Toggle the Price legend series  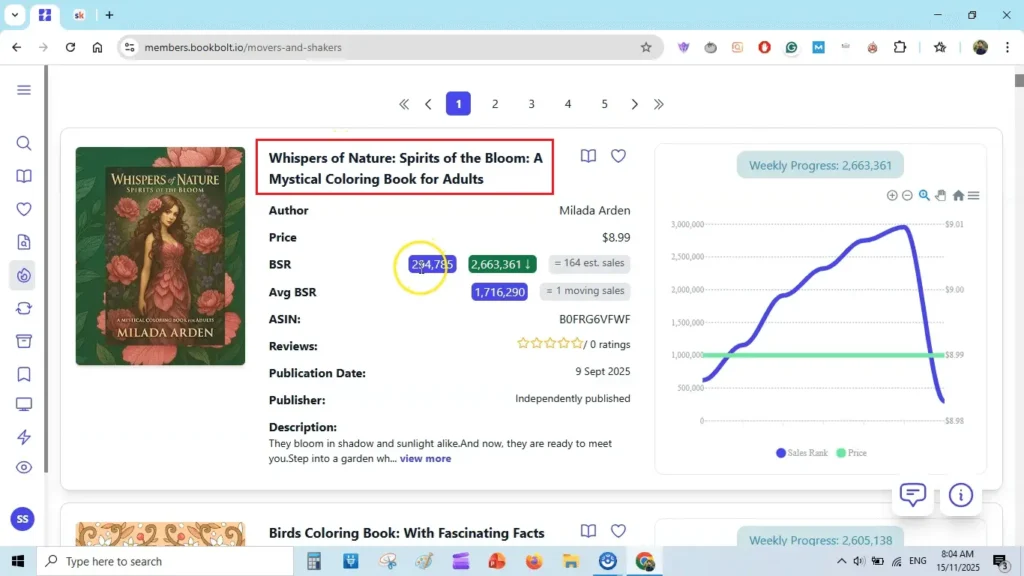pyautogui.click(x=851, y=453)
